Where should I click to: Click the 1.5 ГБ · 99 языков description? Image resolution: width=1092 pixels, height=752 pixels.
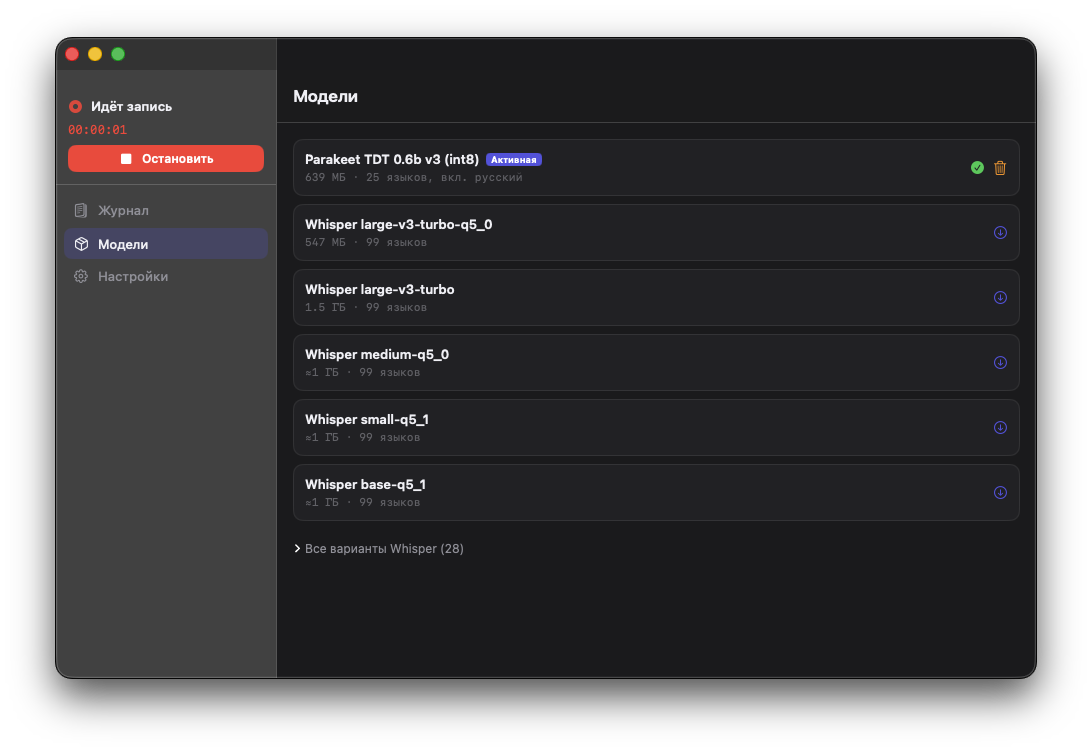pyautogui.click(x=366, y=307)
